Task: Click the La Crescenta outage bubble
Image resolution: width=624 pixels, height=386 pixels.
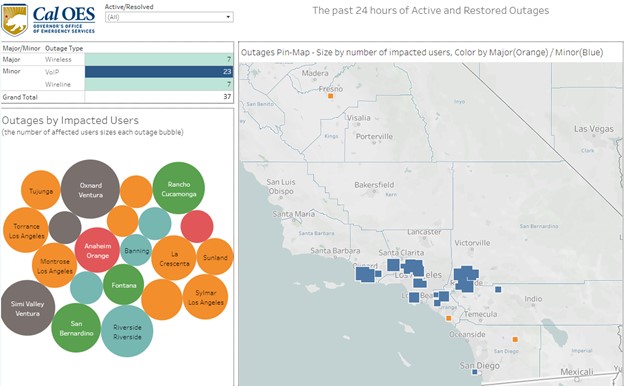Action: tap(174, 258)
